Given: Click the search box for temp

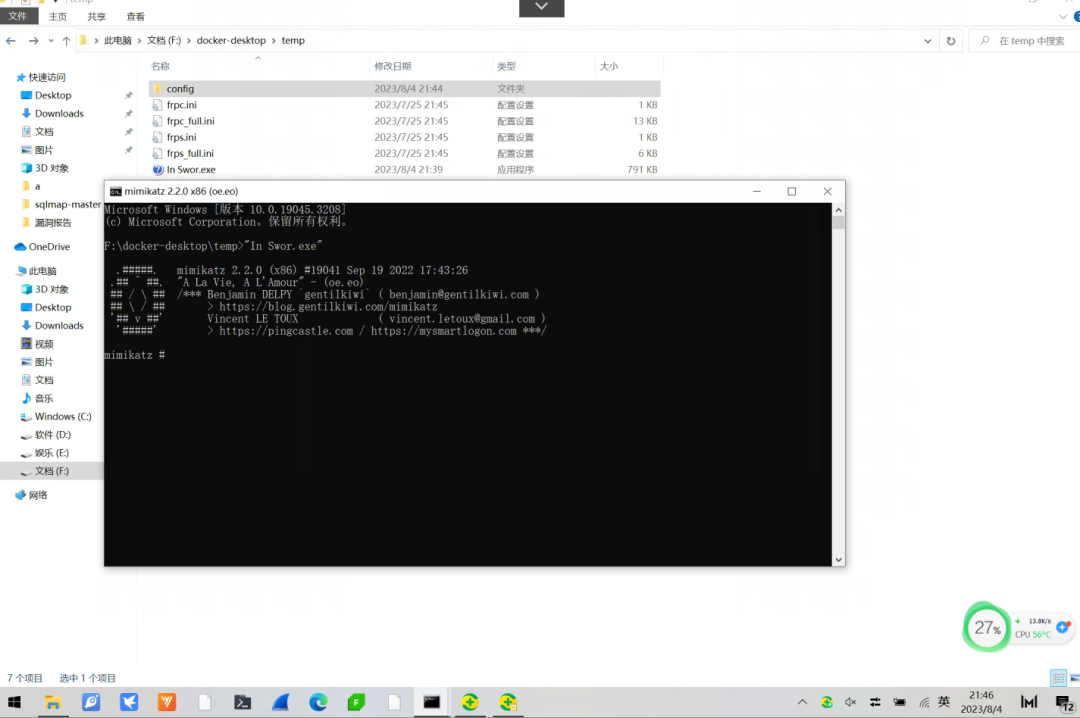Looking at the screenshot, I should point(1026,41).
